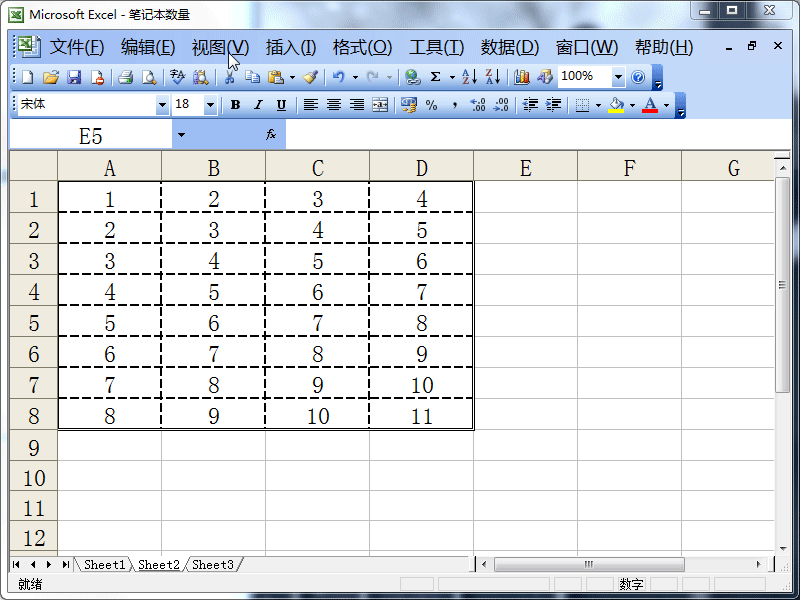The height and width of the screenshot is (600, 800).
Task: Open the Paste options dropdown arrow
Action: point(292,78)
